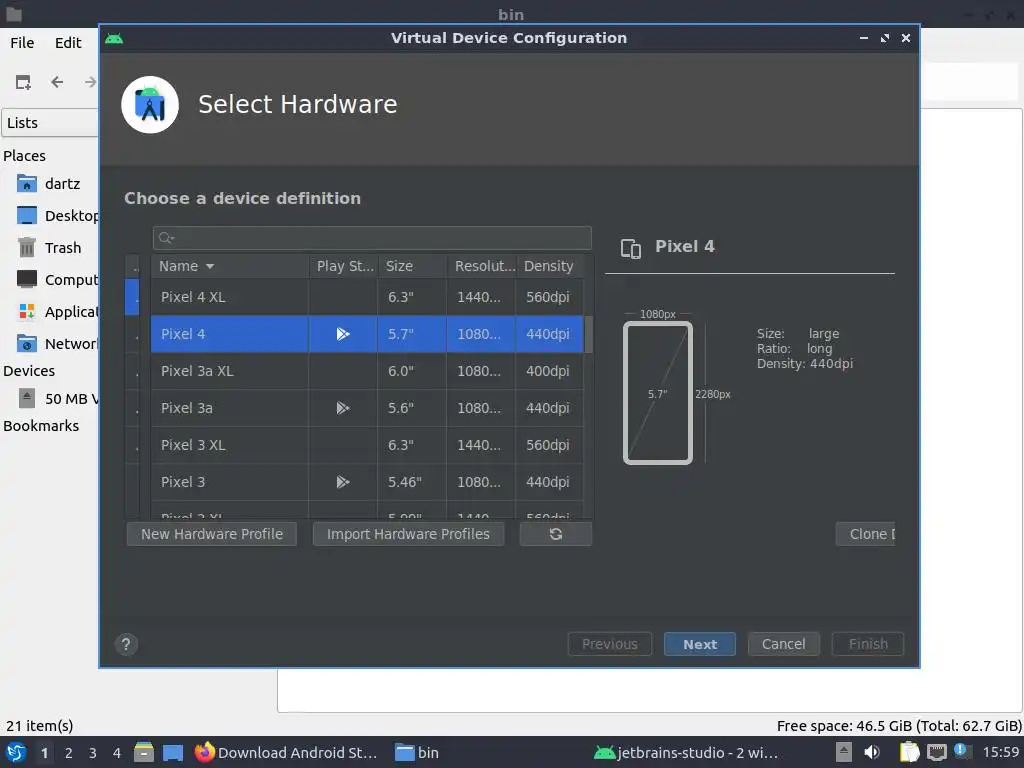
Task: Switch to workspace 3 in taskbar
Action: click(93, 753)
